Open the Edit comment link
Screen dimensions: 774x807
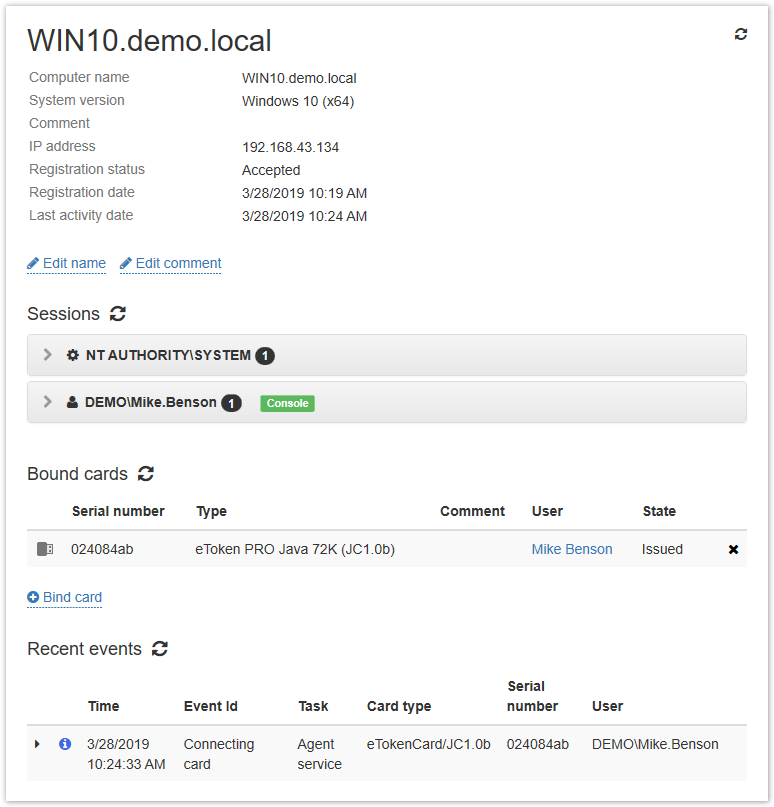[x=171, y=264]
